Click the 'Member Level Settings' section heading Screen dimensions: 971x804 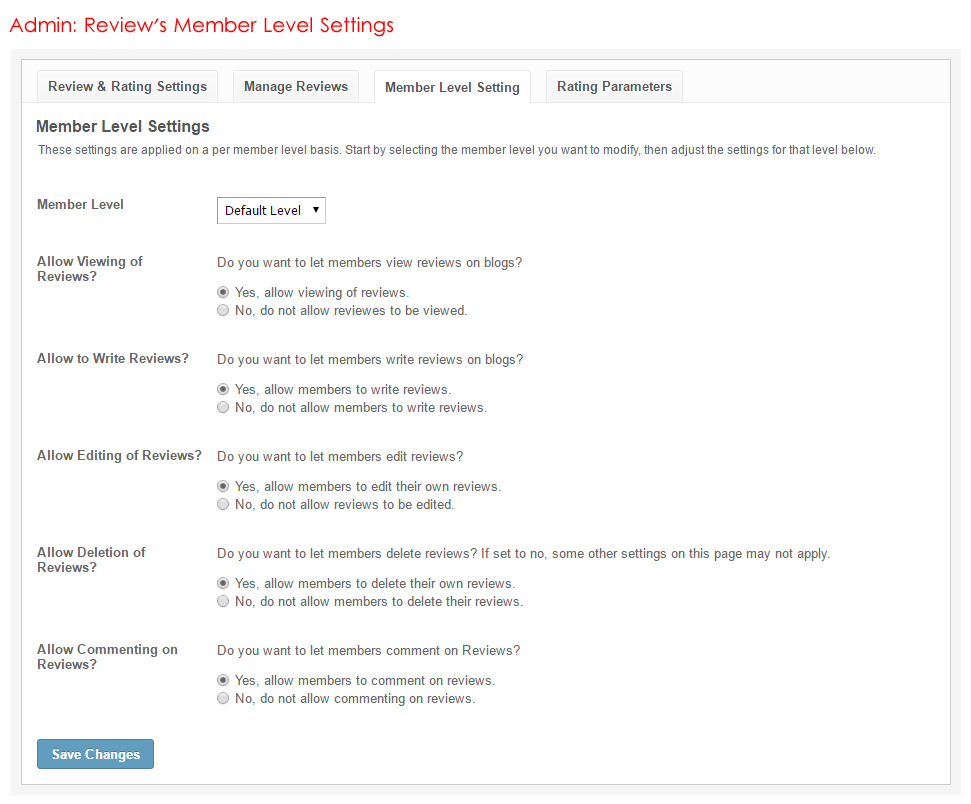(123, 127)
